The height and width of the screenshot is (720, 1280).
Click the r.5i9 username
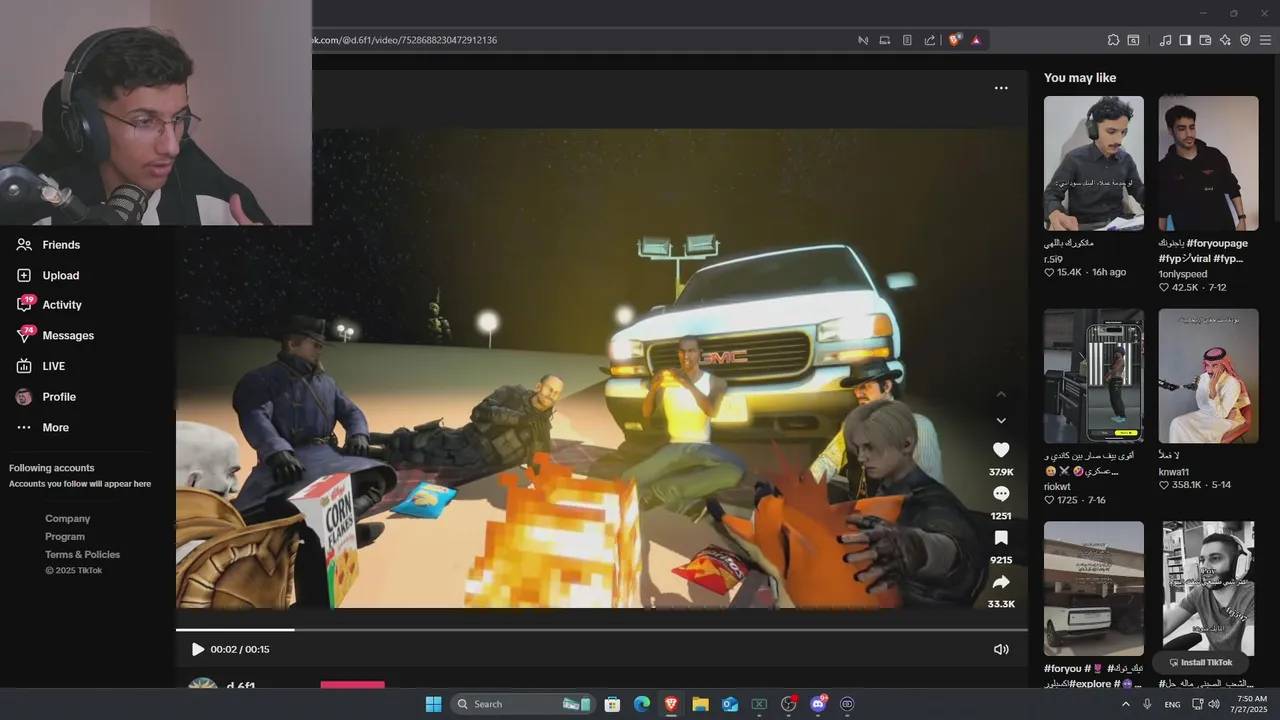[x=1053, y=259]
